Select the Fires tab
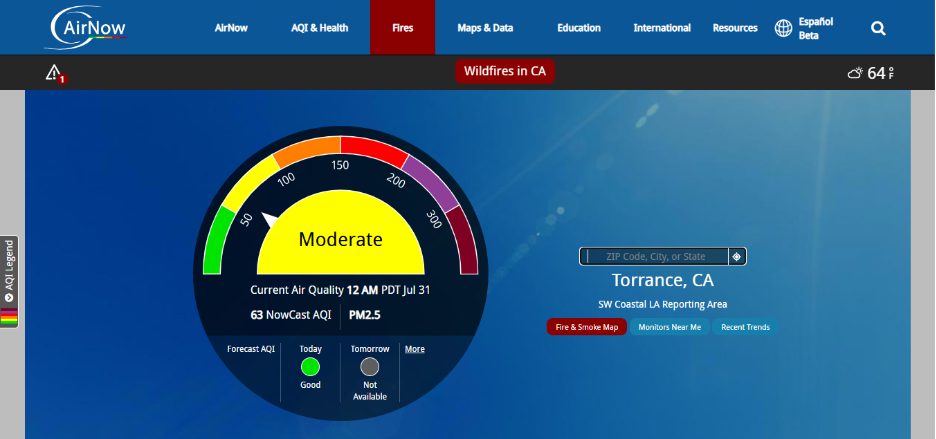 coord(402,28)
